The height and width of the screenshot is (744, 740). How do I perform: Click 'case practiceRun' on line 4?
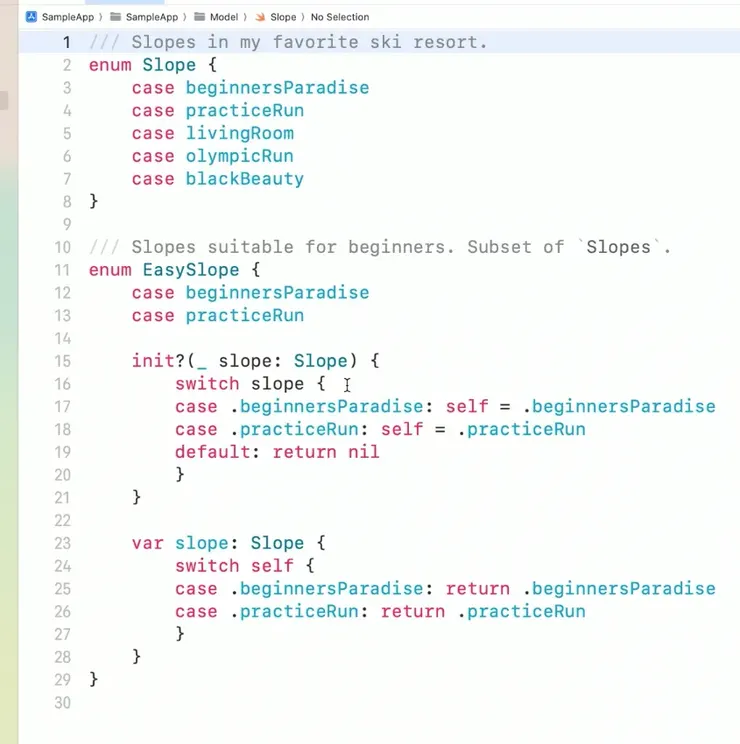218,111
